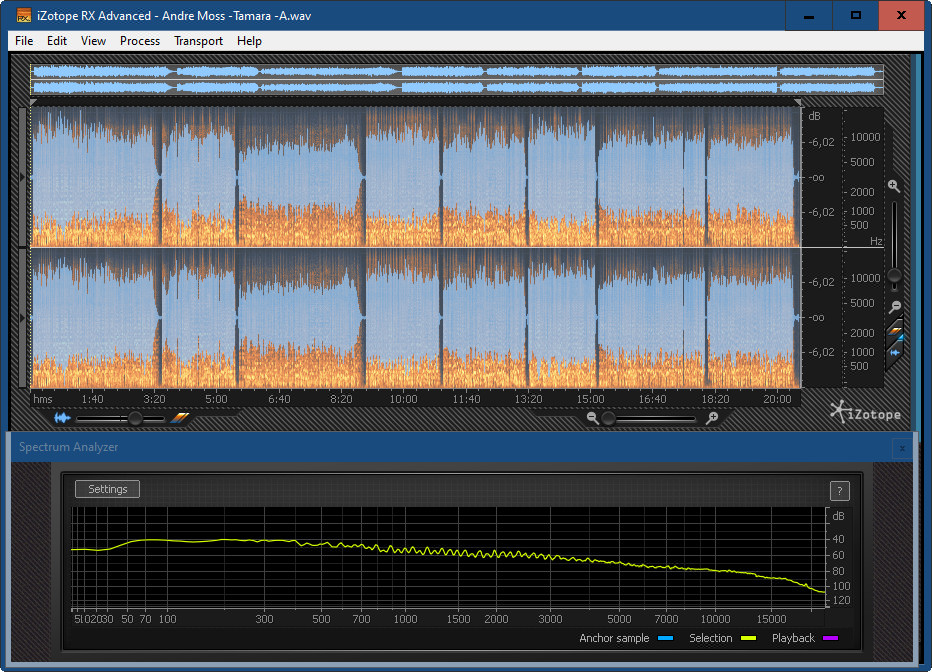Click horizontal time zoom out magnifier
Image resolution: width=932 pixels, height=672 pixels.
[593, 418]
